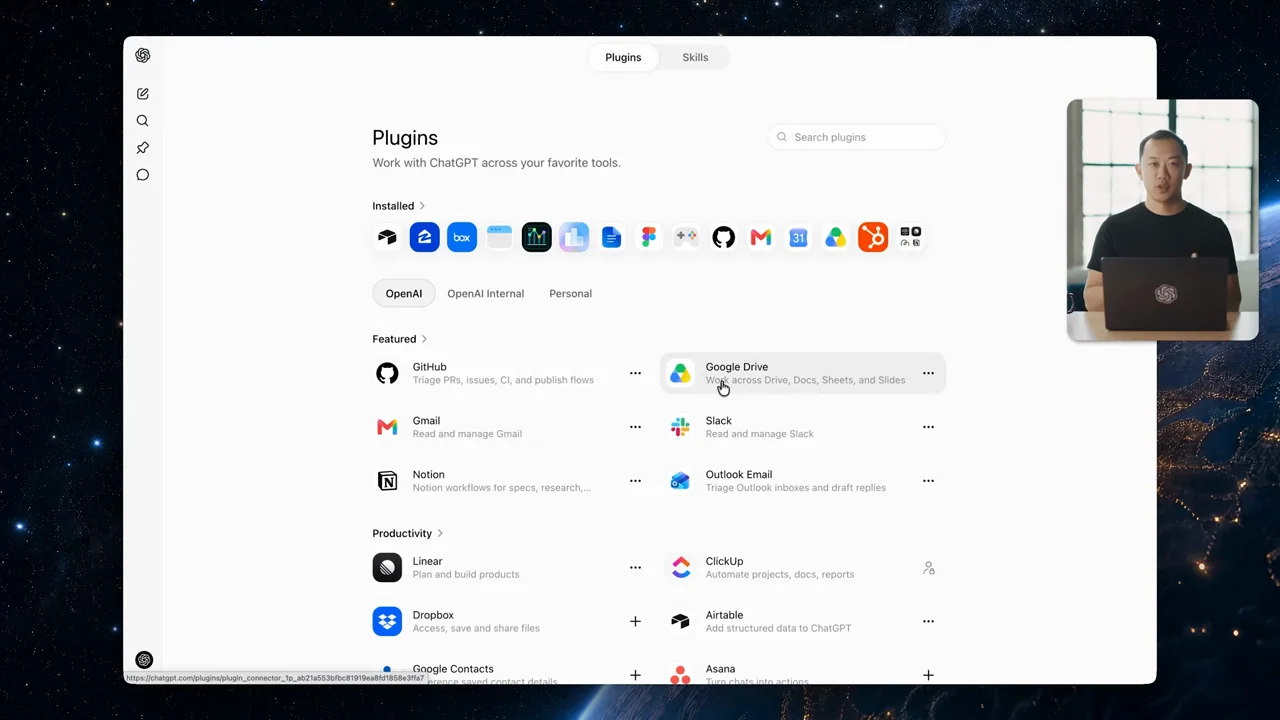Select the Personal filter tab

[x=570, y=294]
